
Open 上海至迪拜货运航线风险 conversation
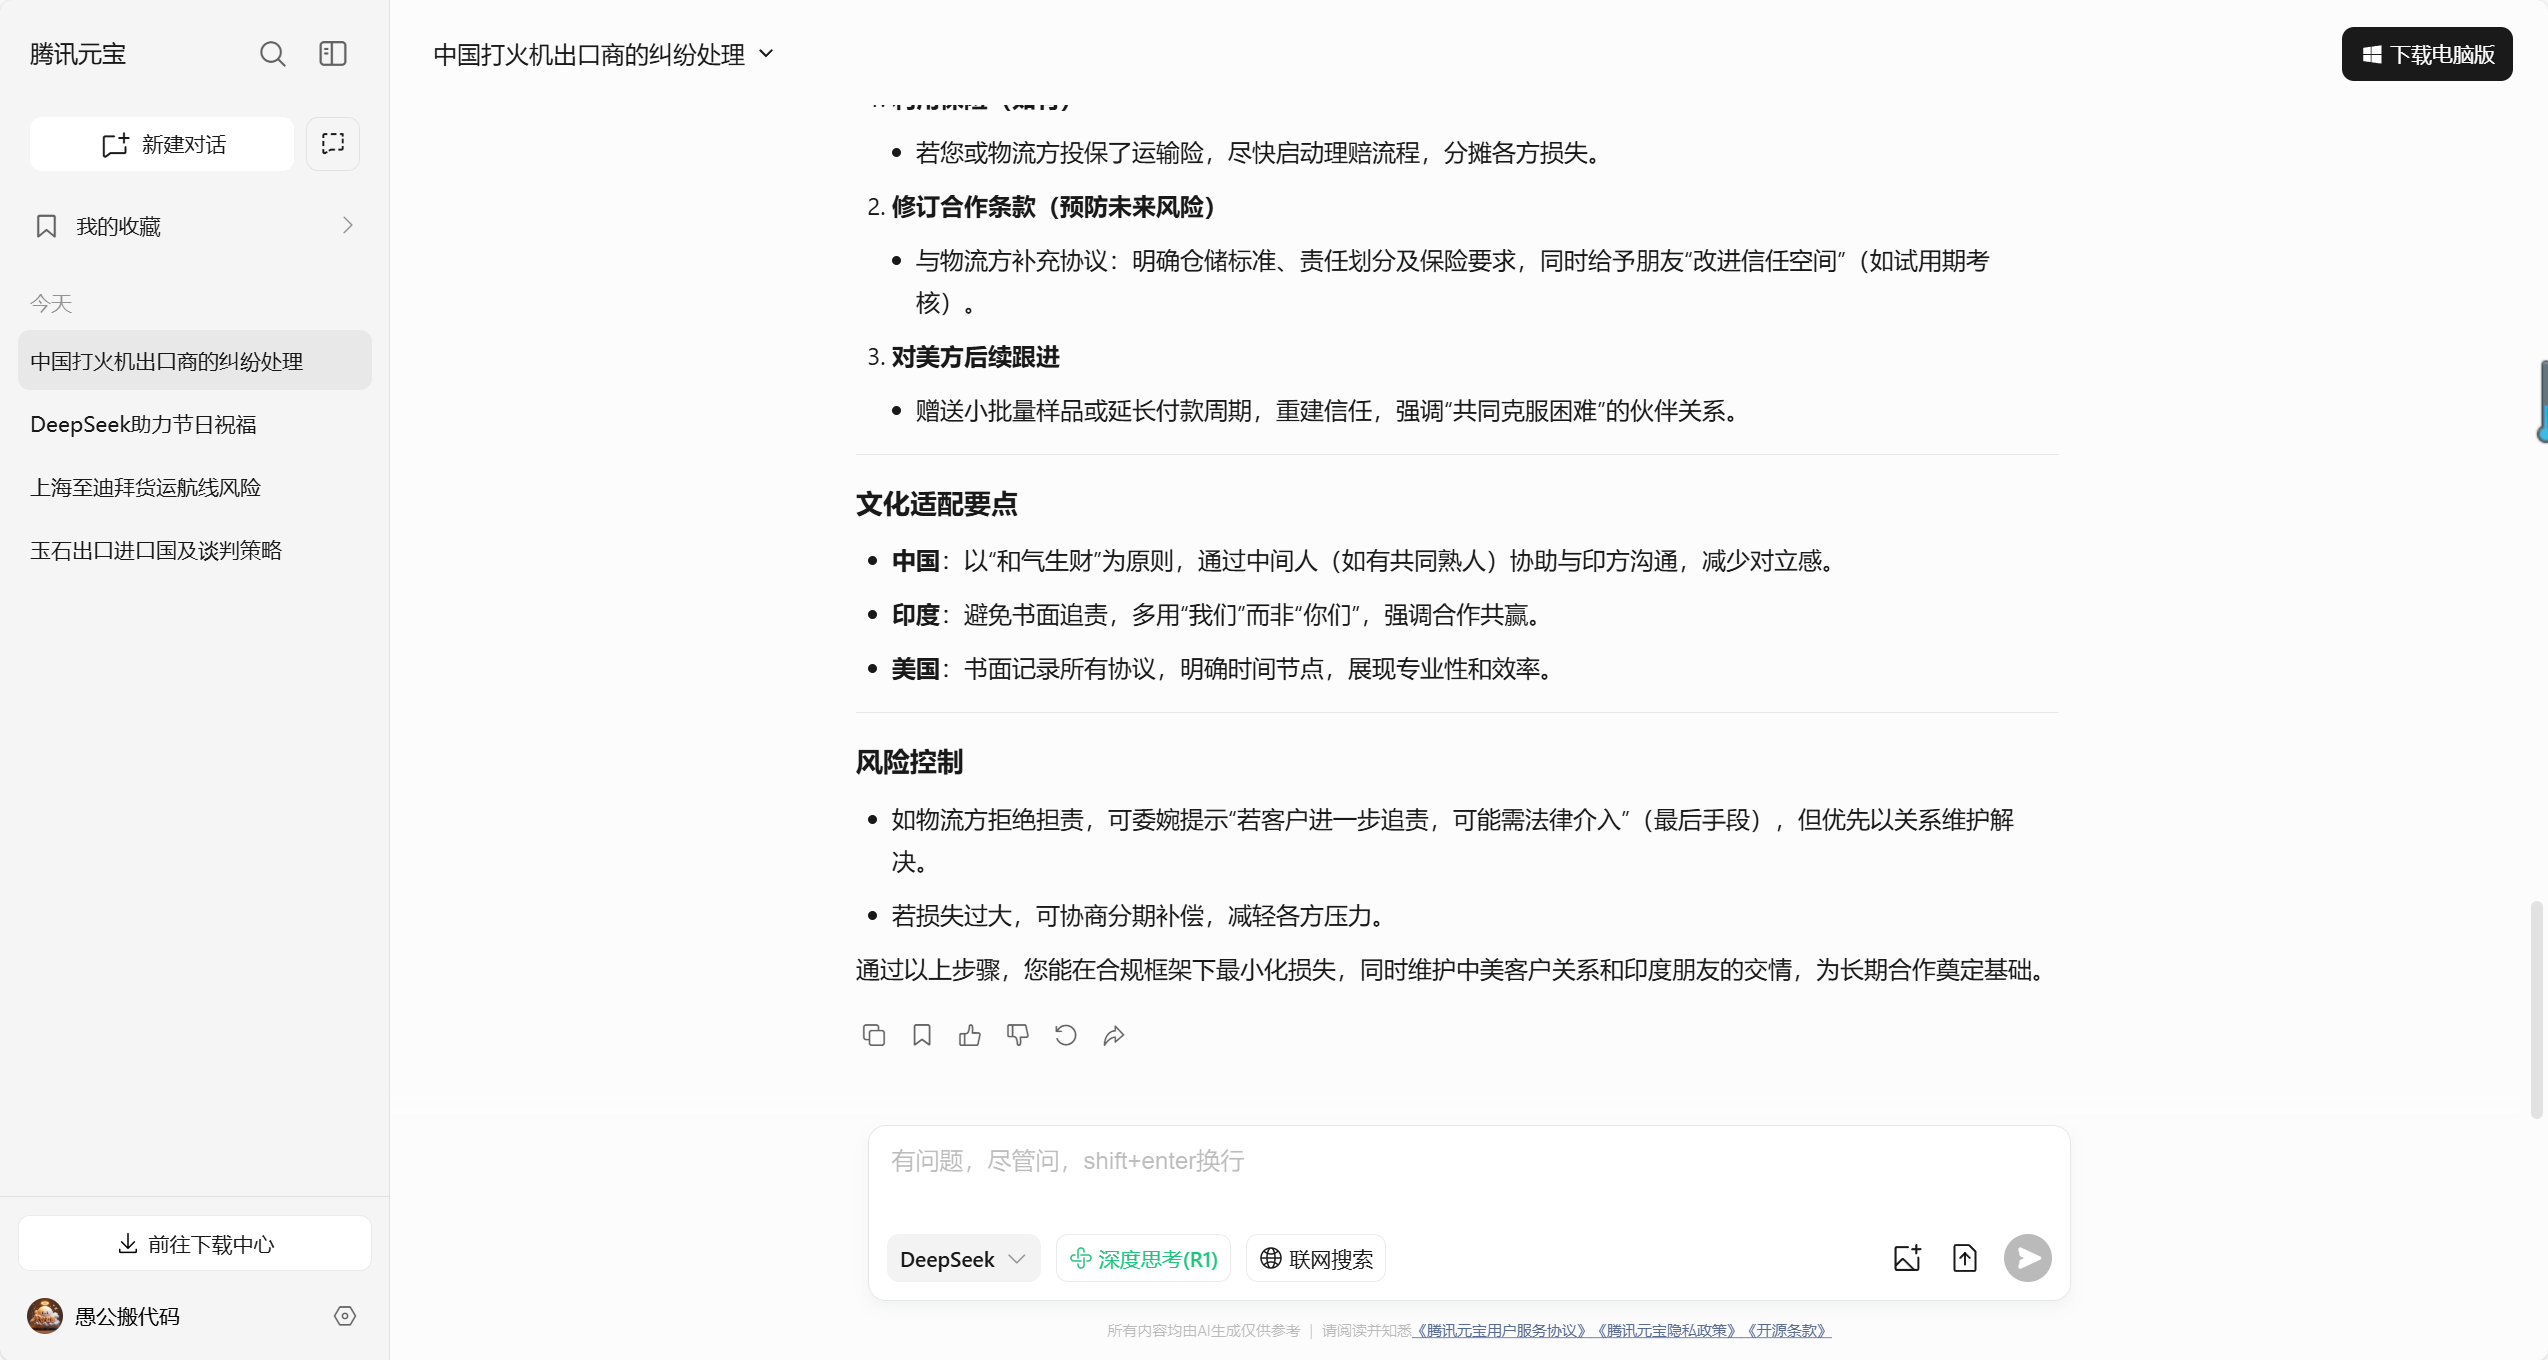(x=146, y=487)
